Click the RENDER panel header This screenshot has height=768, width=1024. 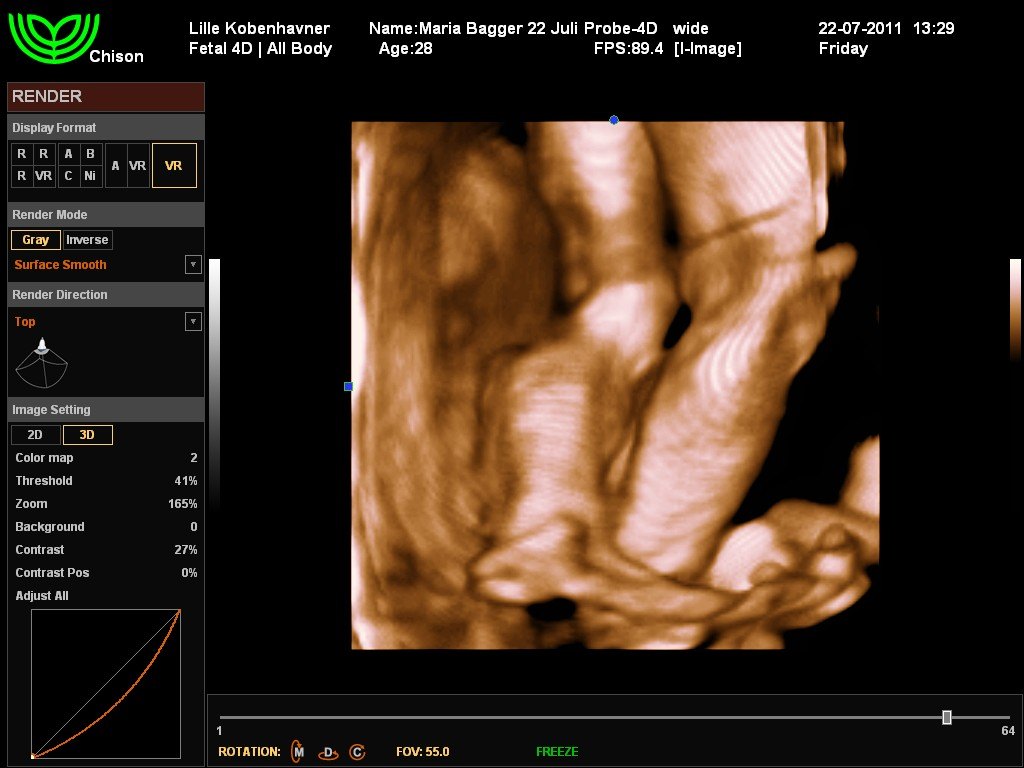pos(105,97)
